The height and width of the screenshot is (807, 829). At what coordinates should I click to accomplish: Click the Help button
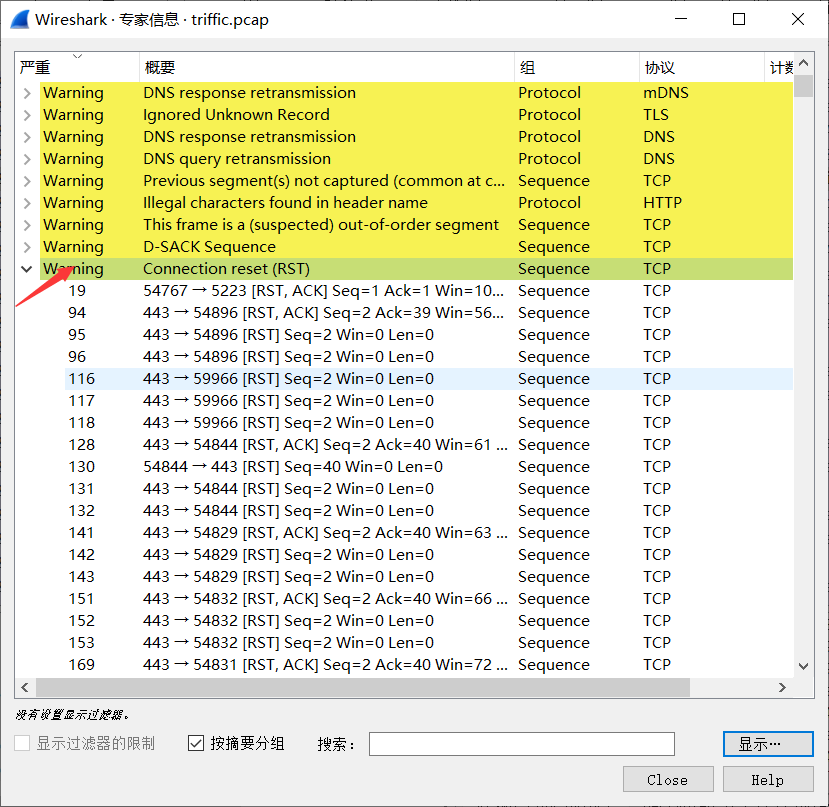point(768,780)
